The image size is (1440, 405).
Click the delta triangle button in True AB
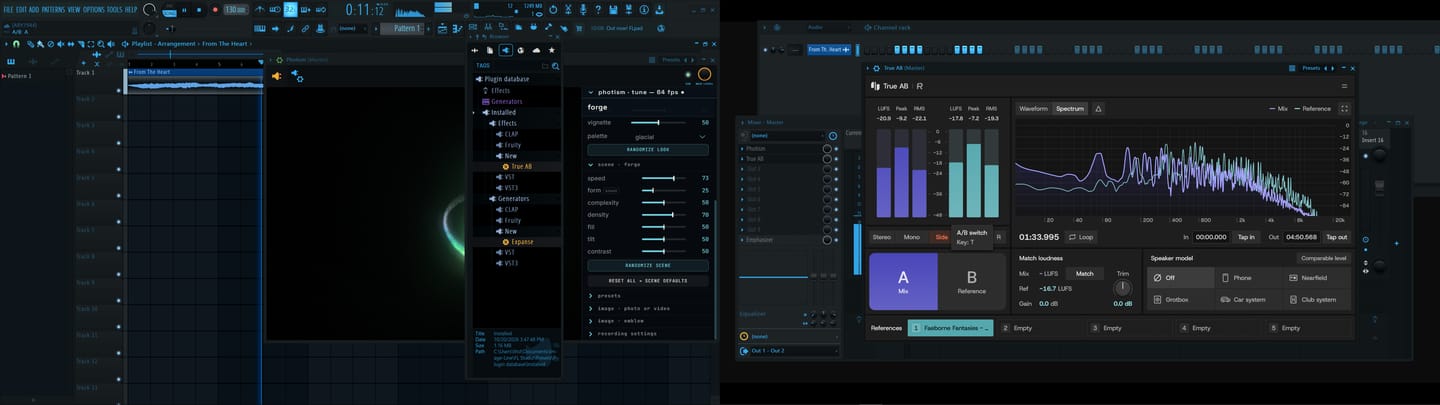[x=1098, y=109]
